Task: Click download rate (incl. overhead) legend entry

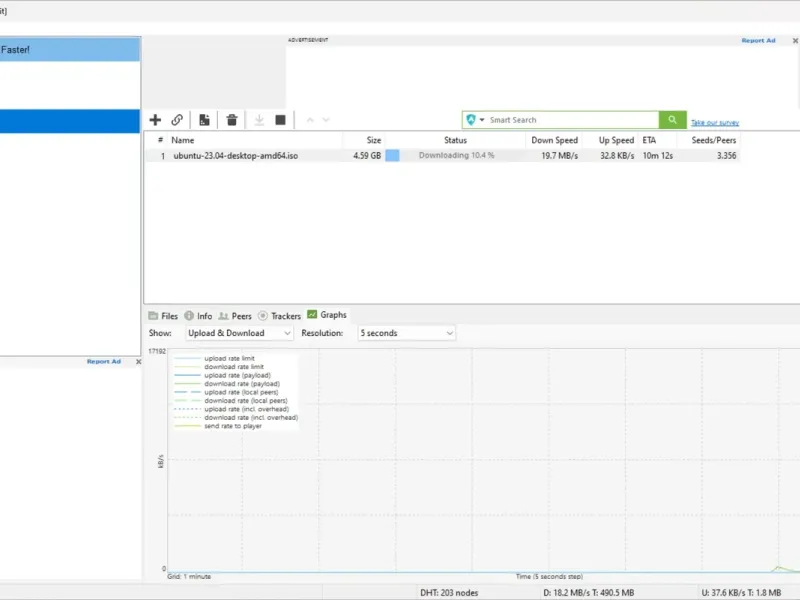Action: (236, 417)
